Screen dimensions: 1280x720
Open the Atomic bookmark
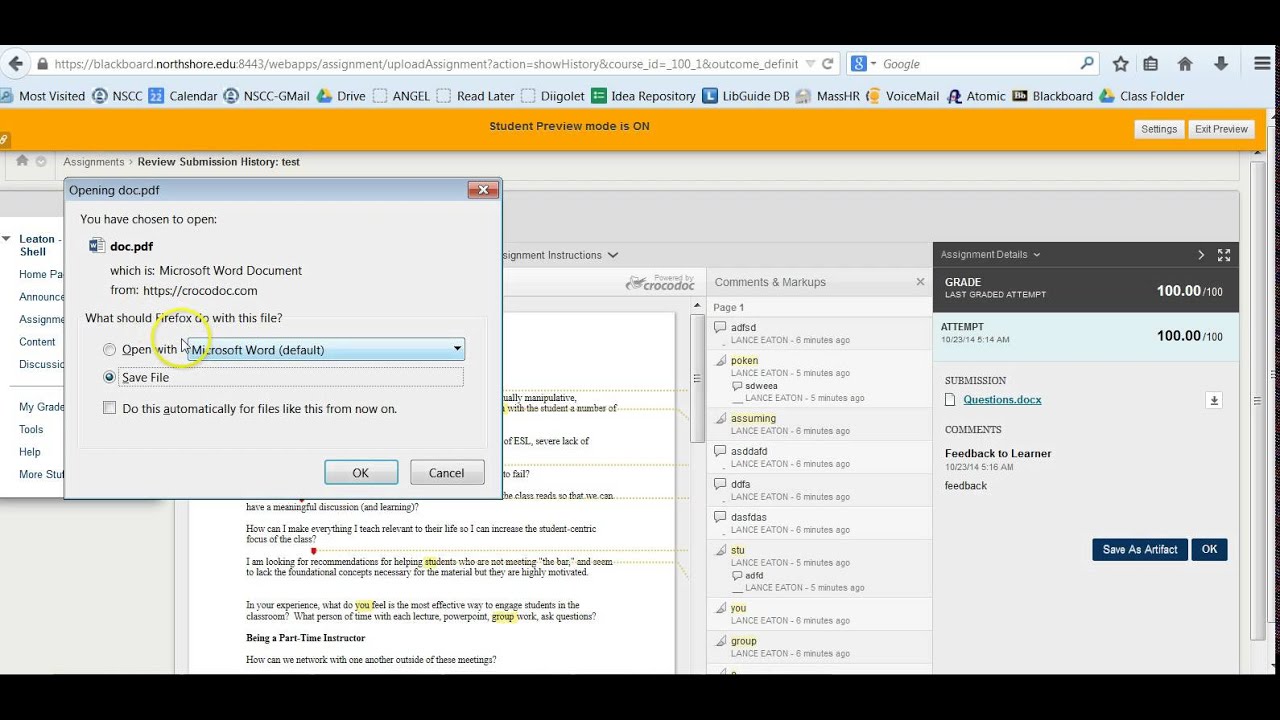coord(976,96)
